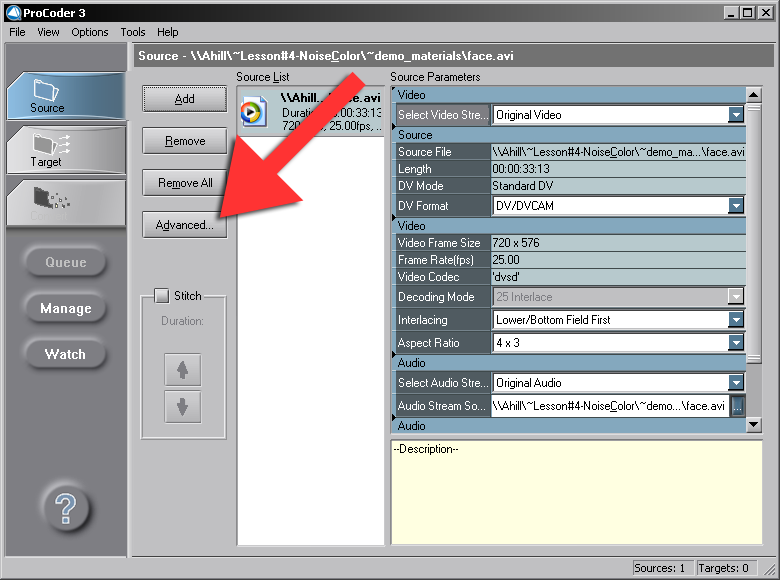Click the ProCoder 3 title bar logo
The width and height of the screenshot is (780, 580).
click(x=13, y=12)
